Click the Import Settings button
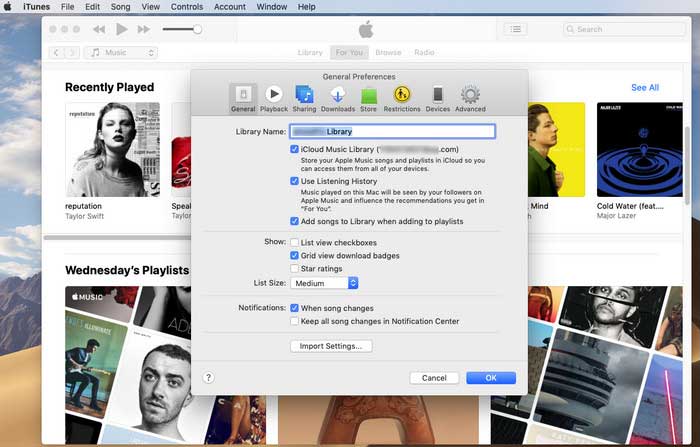The width and height of the screenshot is (700, 447). pos(331,346)
